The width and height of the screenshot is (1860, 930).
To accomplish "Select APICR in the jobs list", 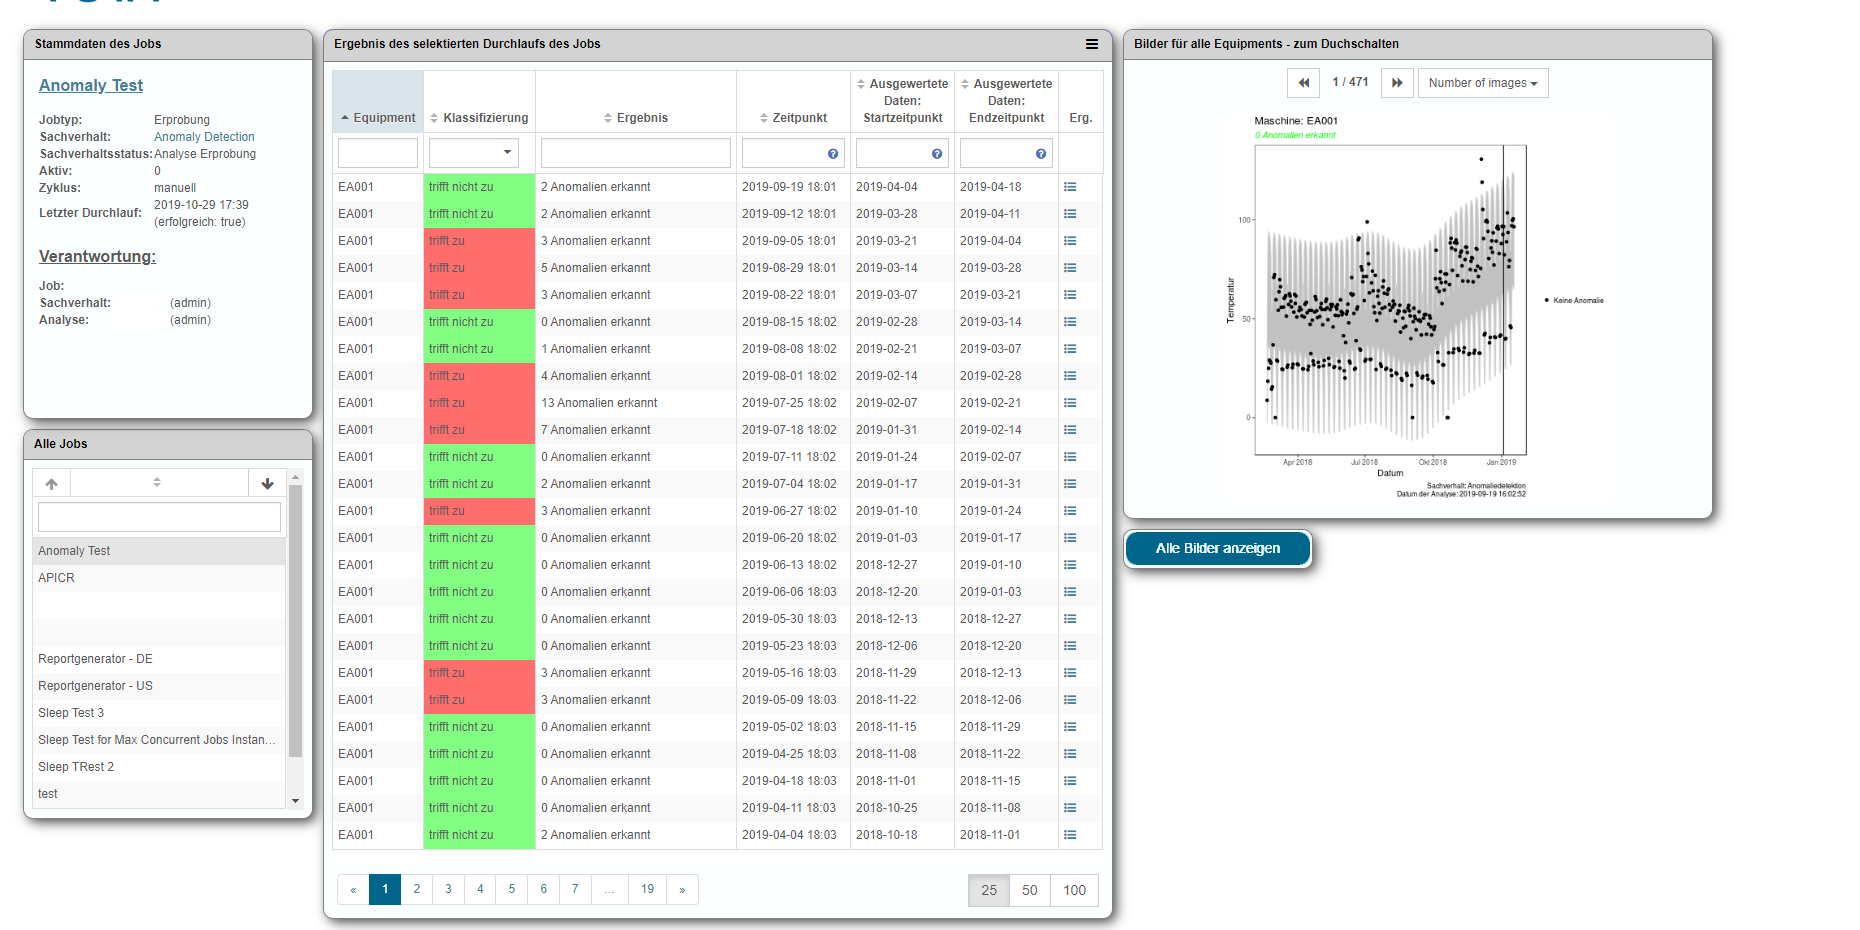I will pyautogui.click(x=159, y=578).
